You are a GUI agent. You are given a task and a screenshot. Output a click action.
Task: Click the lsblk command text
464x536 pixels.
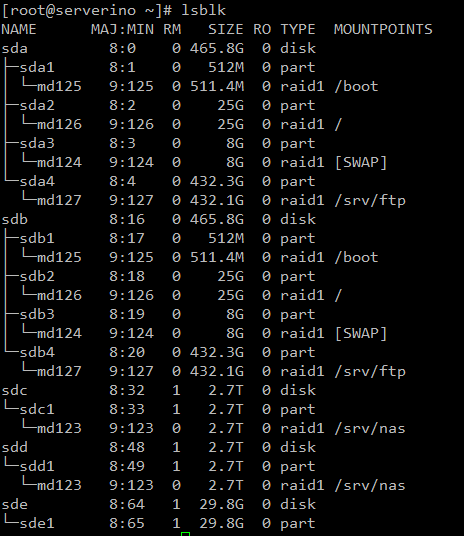(x=203, y=11)
